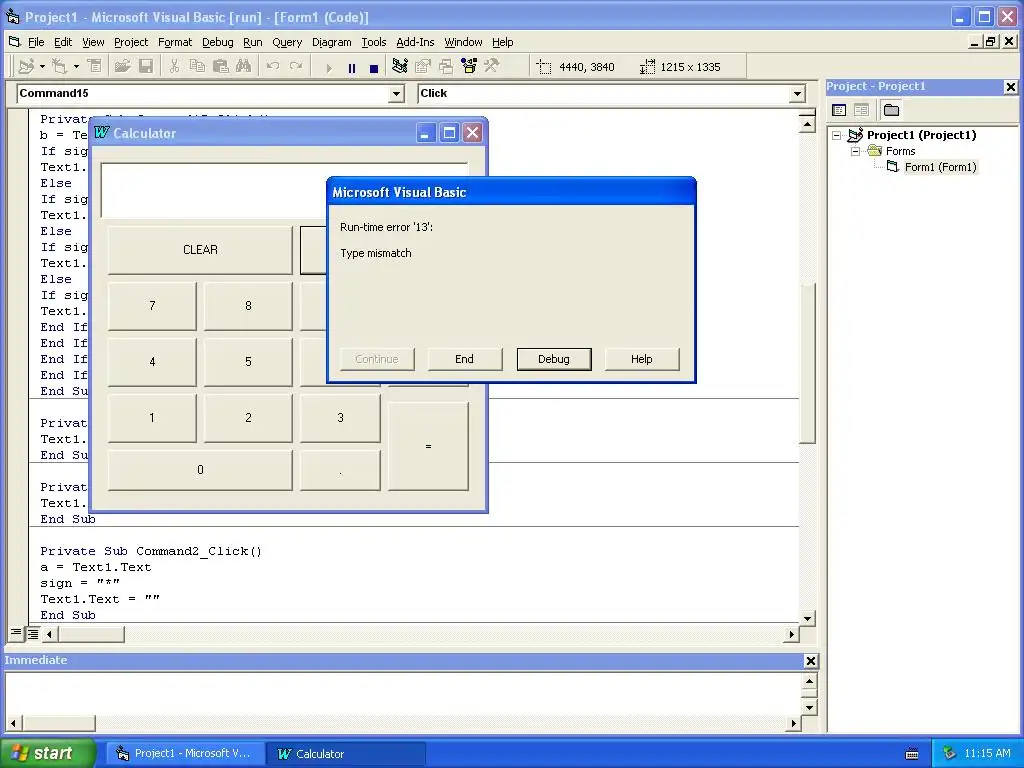Click the Open Project folder icon
Screen dimensions: 1024x768
(x=122, y=67)
